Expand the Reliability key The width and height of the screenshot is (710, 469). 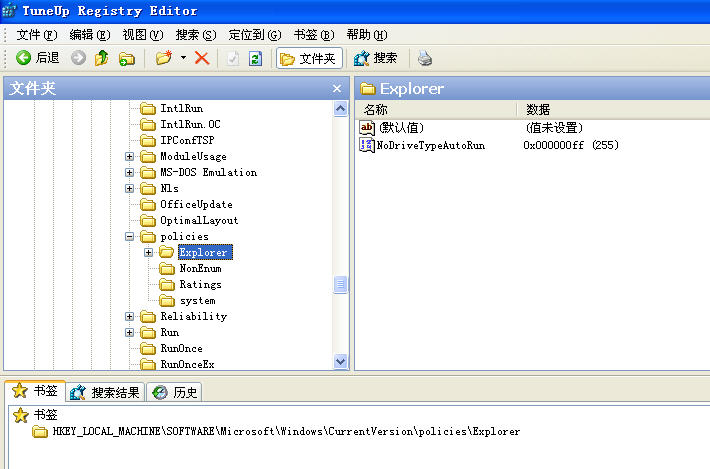(130, 316)
